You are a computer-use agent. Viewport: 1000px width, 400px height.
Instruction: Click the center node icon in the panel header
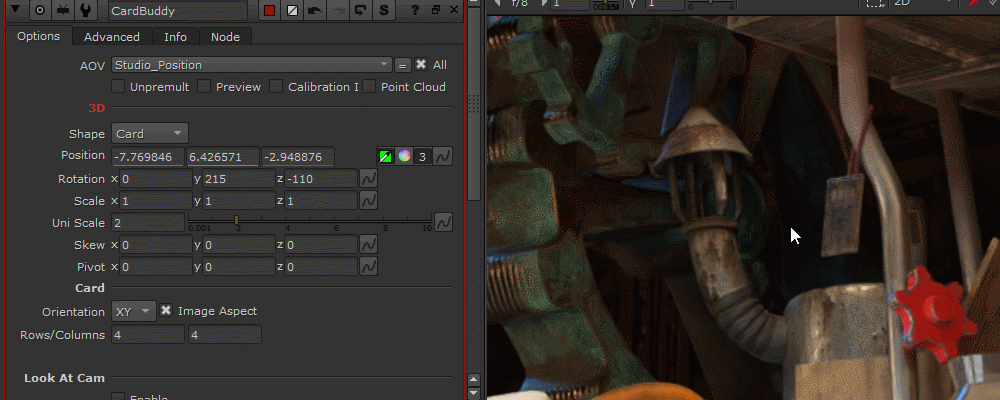(x=41, y=11)
